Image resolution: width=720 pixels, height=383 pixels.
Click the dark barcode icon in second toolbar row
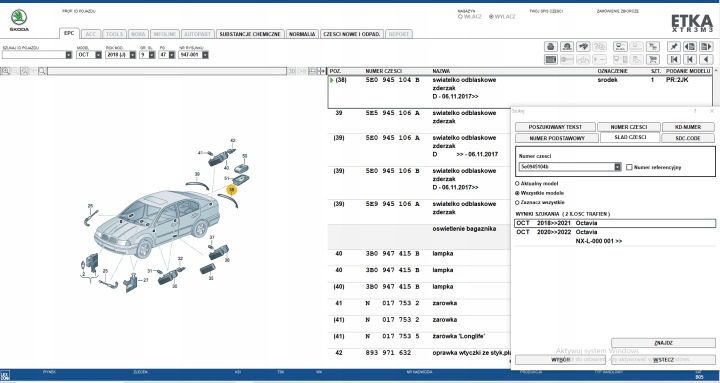tap(551, 59)
